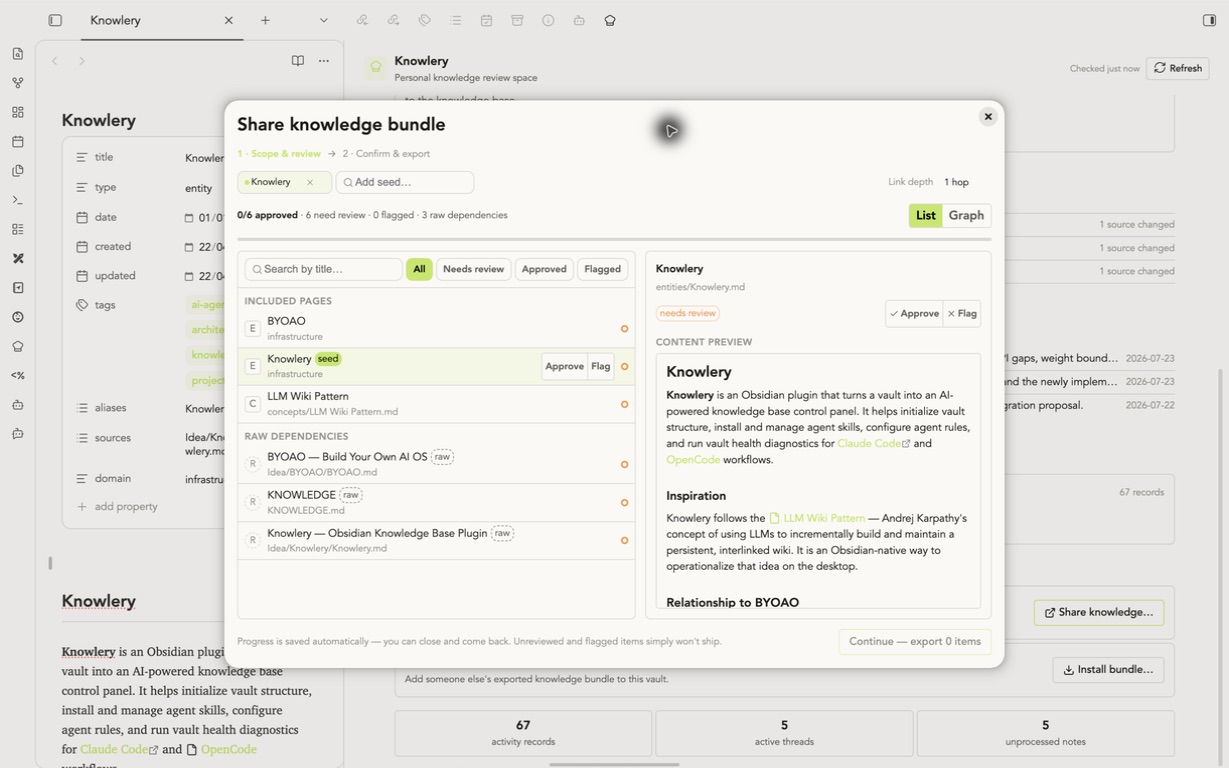
Task: Close the Share knowledge bundle dialog
Action: [988, 117]
